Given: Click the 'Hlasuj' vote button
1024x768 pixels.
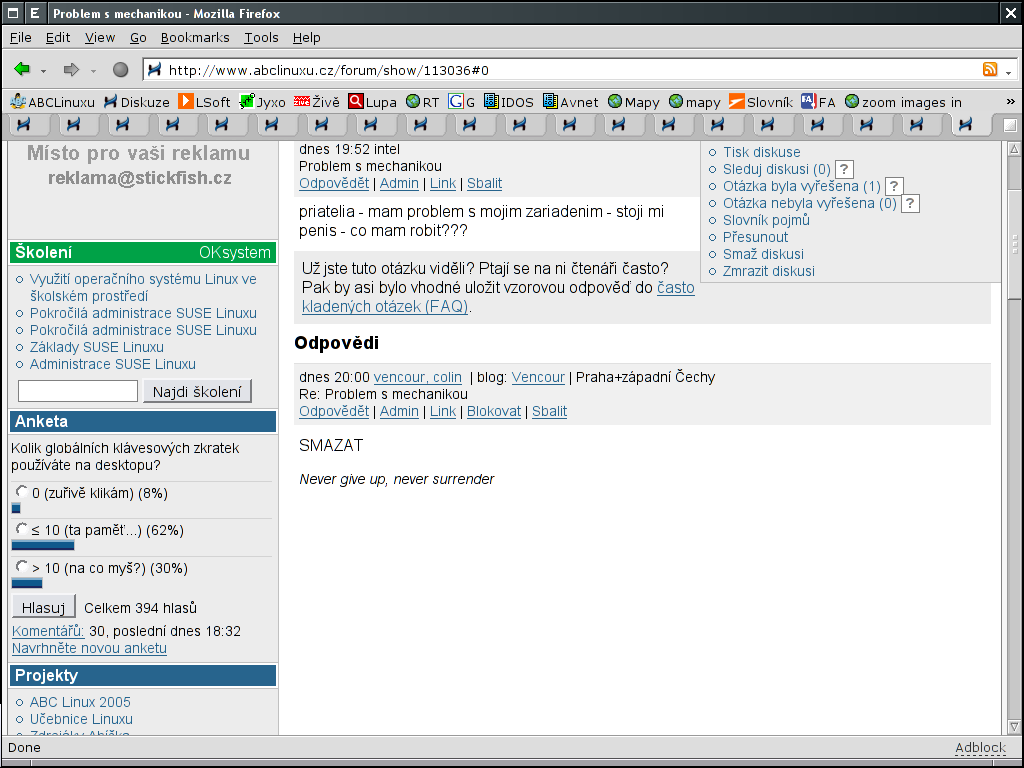Looking at the screenshot, I should tap(44, 607).
